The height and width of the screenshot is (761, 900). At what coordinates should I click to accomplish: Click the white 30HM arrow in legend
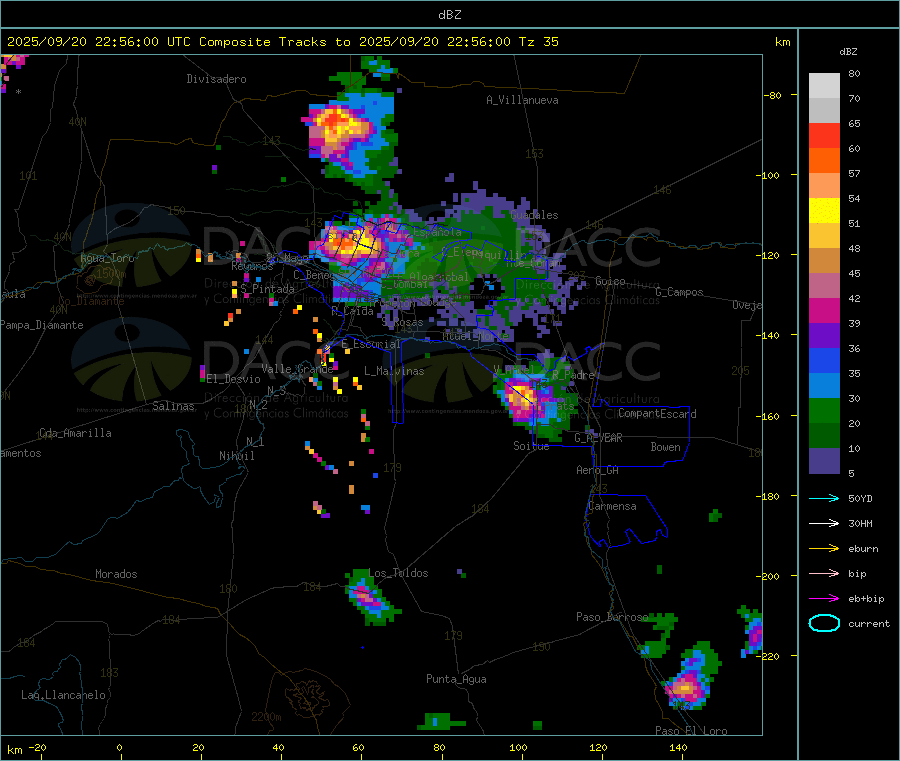tap(824, 523)
